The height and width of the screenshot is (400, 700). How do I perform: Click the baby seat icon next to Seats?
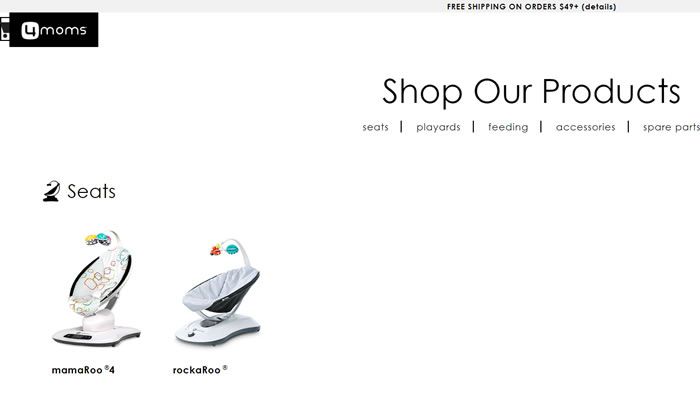51,192
